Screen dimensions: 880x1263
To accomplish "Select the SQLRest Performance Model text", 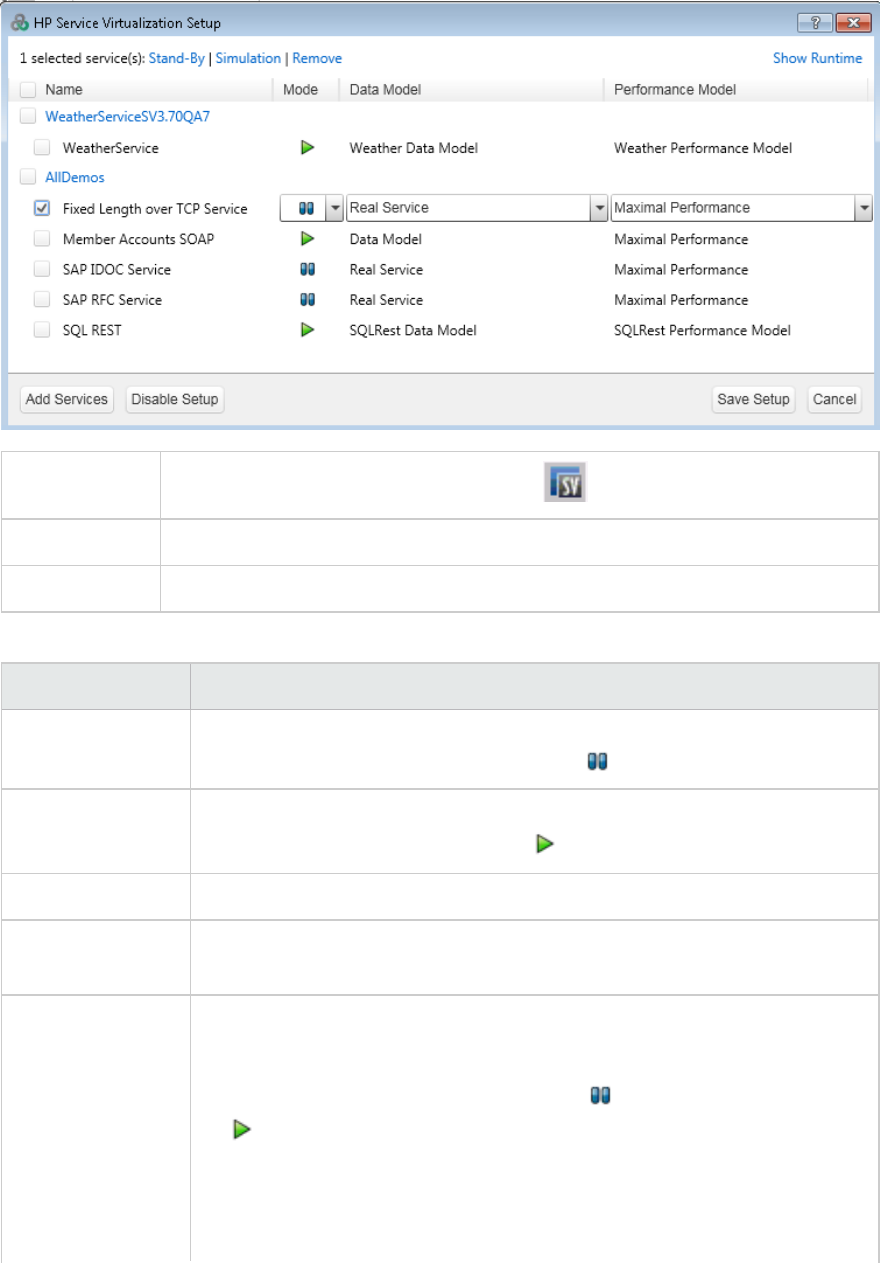I will 702,330.
